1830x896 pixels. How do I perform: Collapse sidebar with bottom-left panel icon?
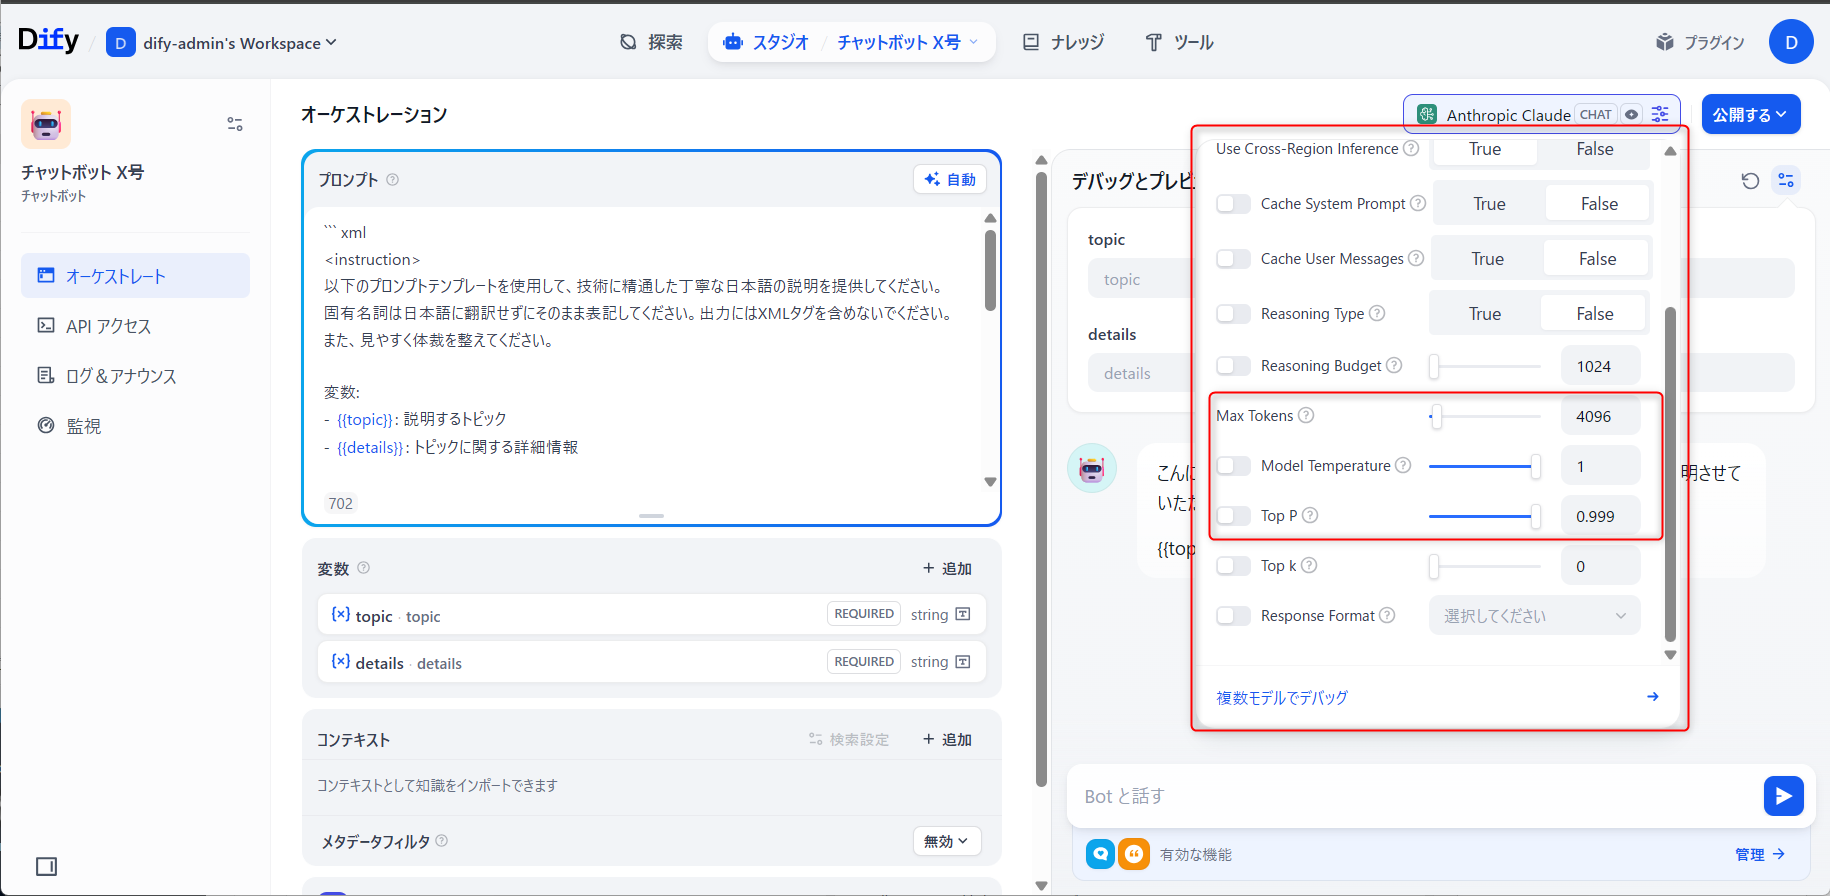[x=46, y=866]
